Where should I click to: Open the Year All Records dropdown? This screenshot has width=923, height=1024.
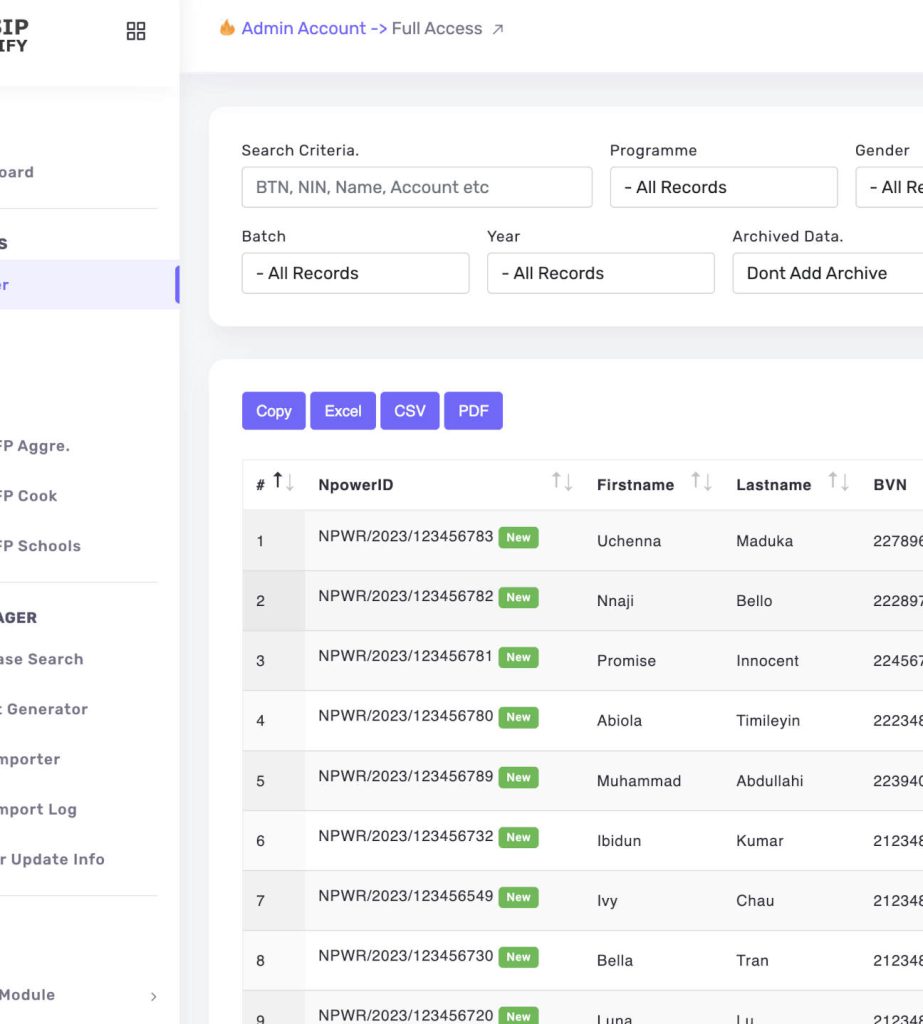click(x=600, y=273)
